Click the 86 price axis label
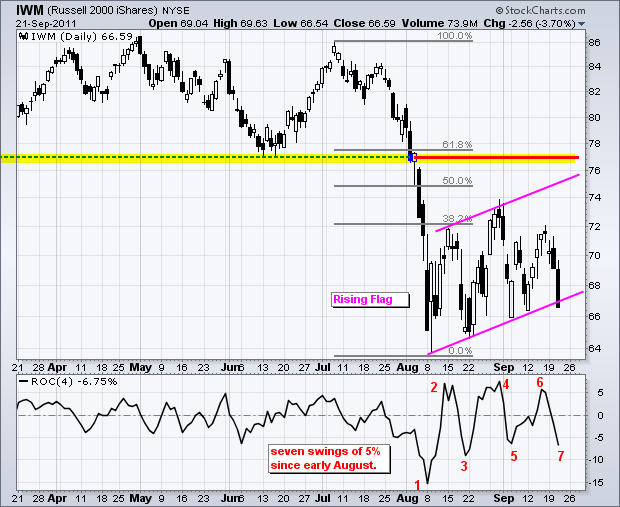Viewport: 620px width, 507px height. [595, 42]
